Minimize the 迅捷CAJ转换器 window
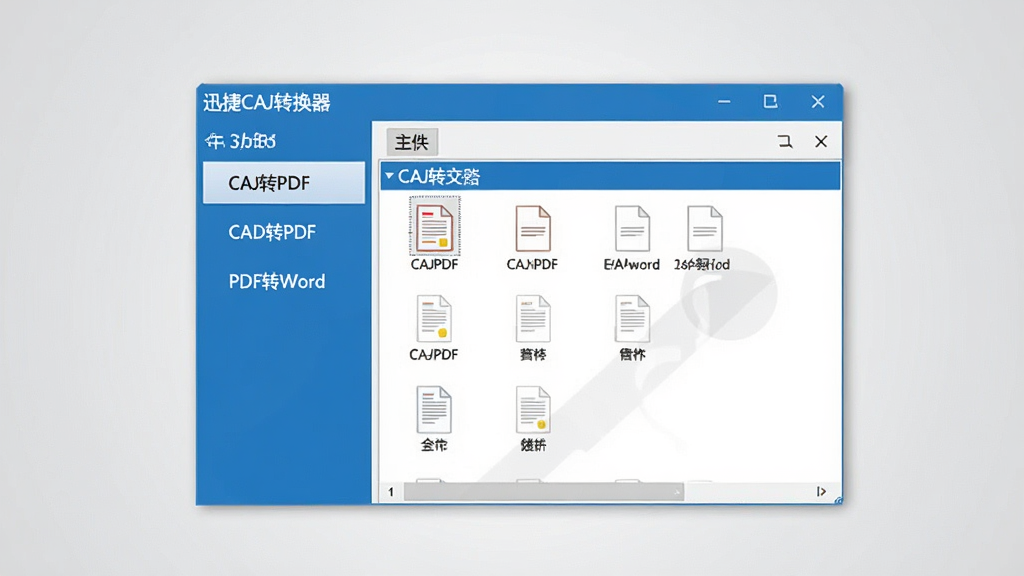Viewport: 1024px width, 576px height. click(724, 102)
